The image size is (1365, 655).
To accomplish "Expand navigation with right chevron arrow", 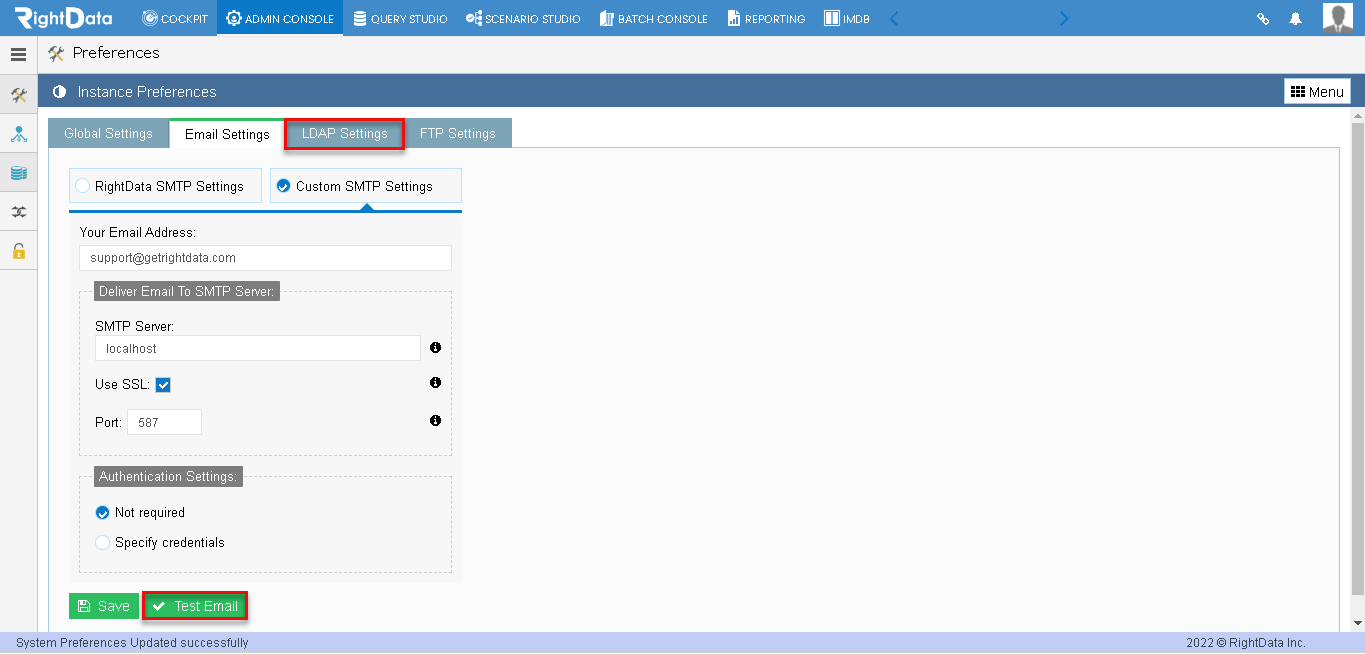I will [1064, 18].
